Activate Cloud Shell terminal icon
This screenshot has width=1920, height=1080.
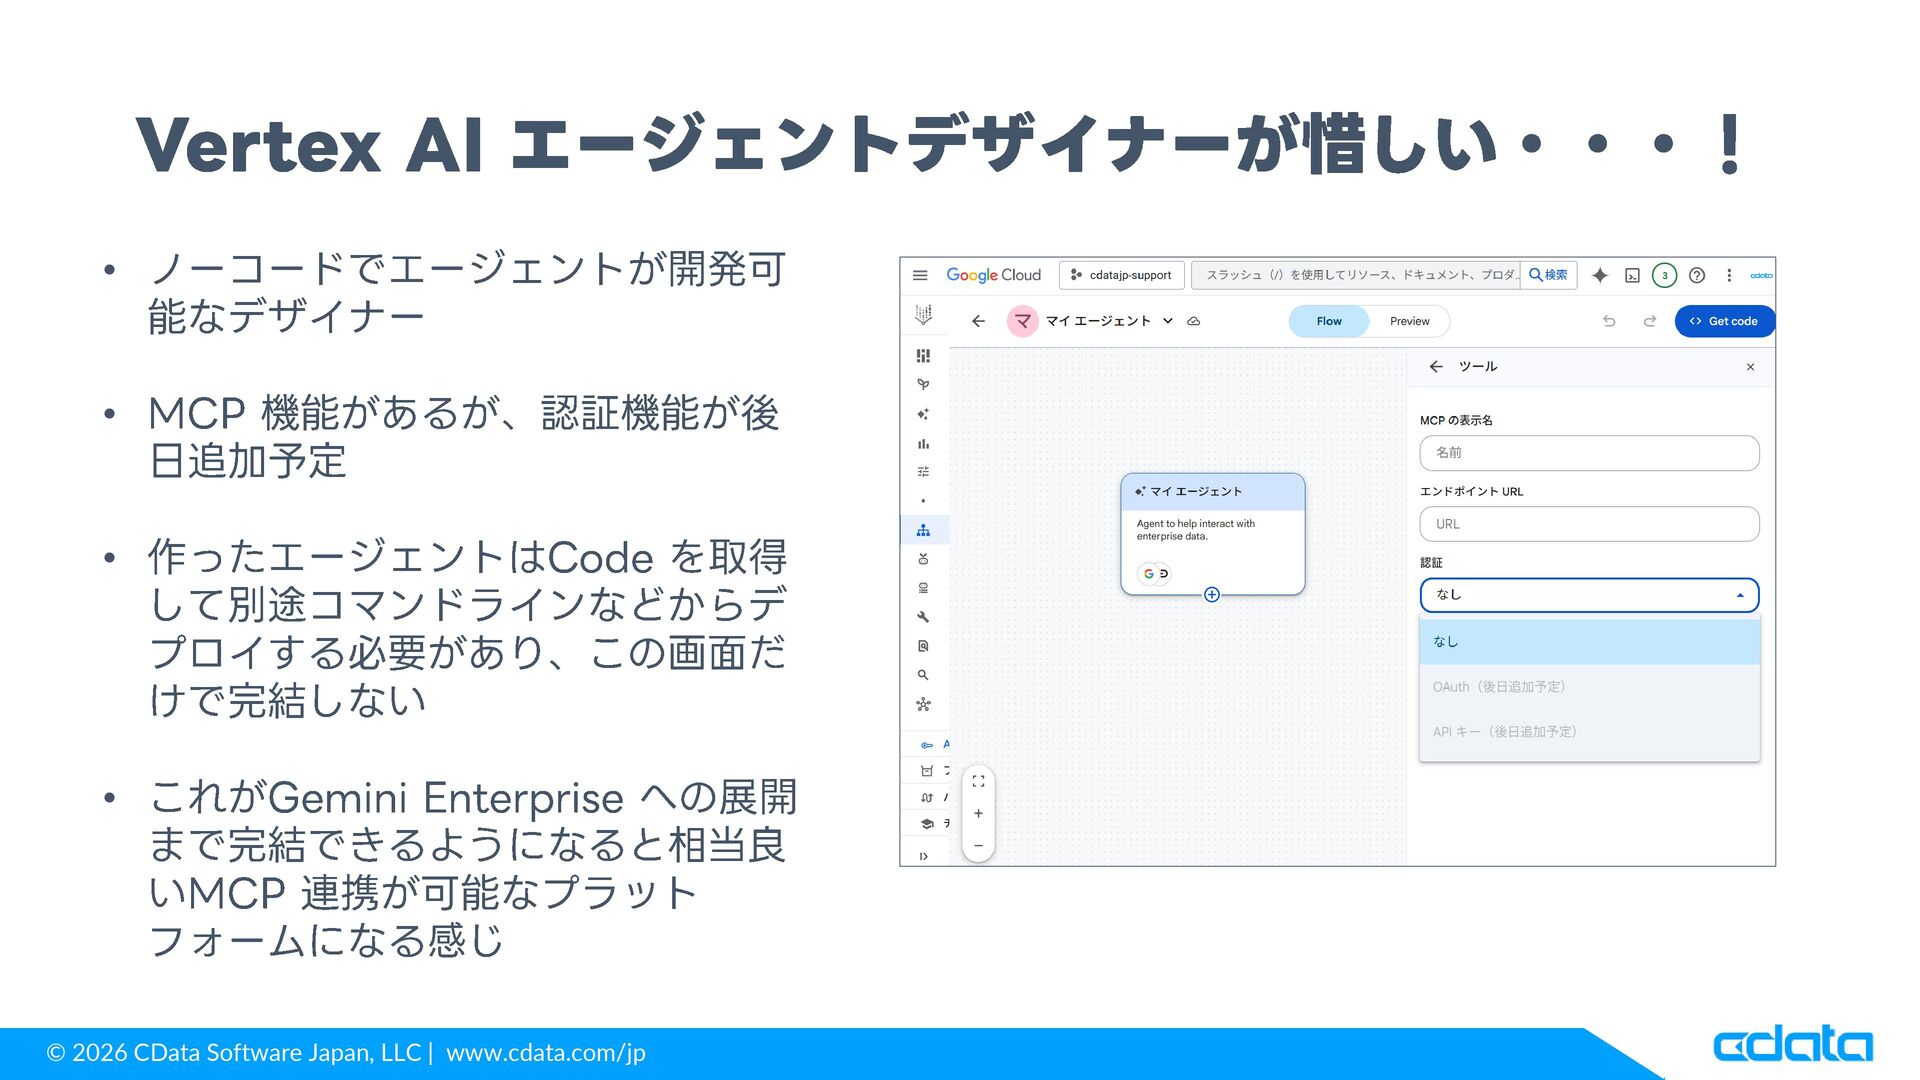pyautogui.click(x=1632, y=275)
